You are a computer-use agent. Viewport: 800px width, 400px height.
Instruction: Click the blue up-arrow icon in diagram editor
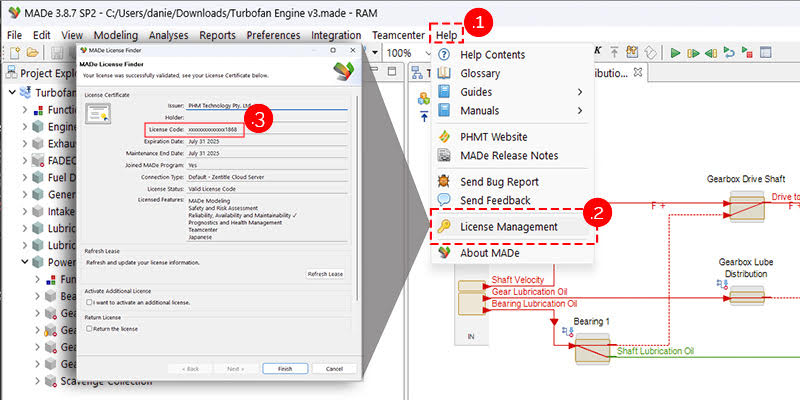[x=424, y=116]
